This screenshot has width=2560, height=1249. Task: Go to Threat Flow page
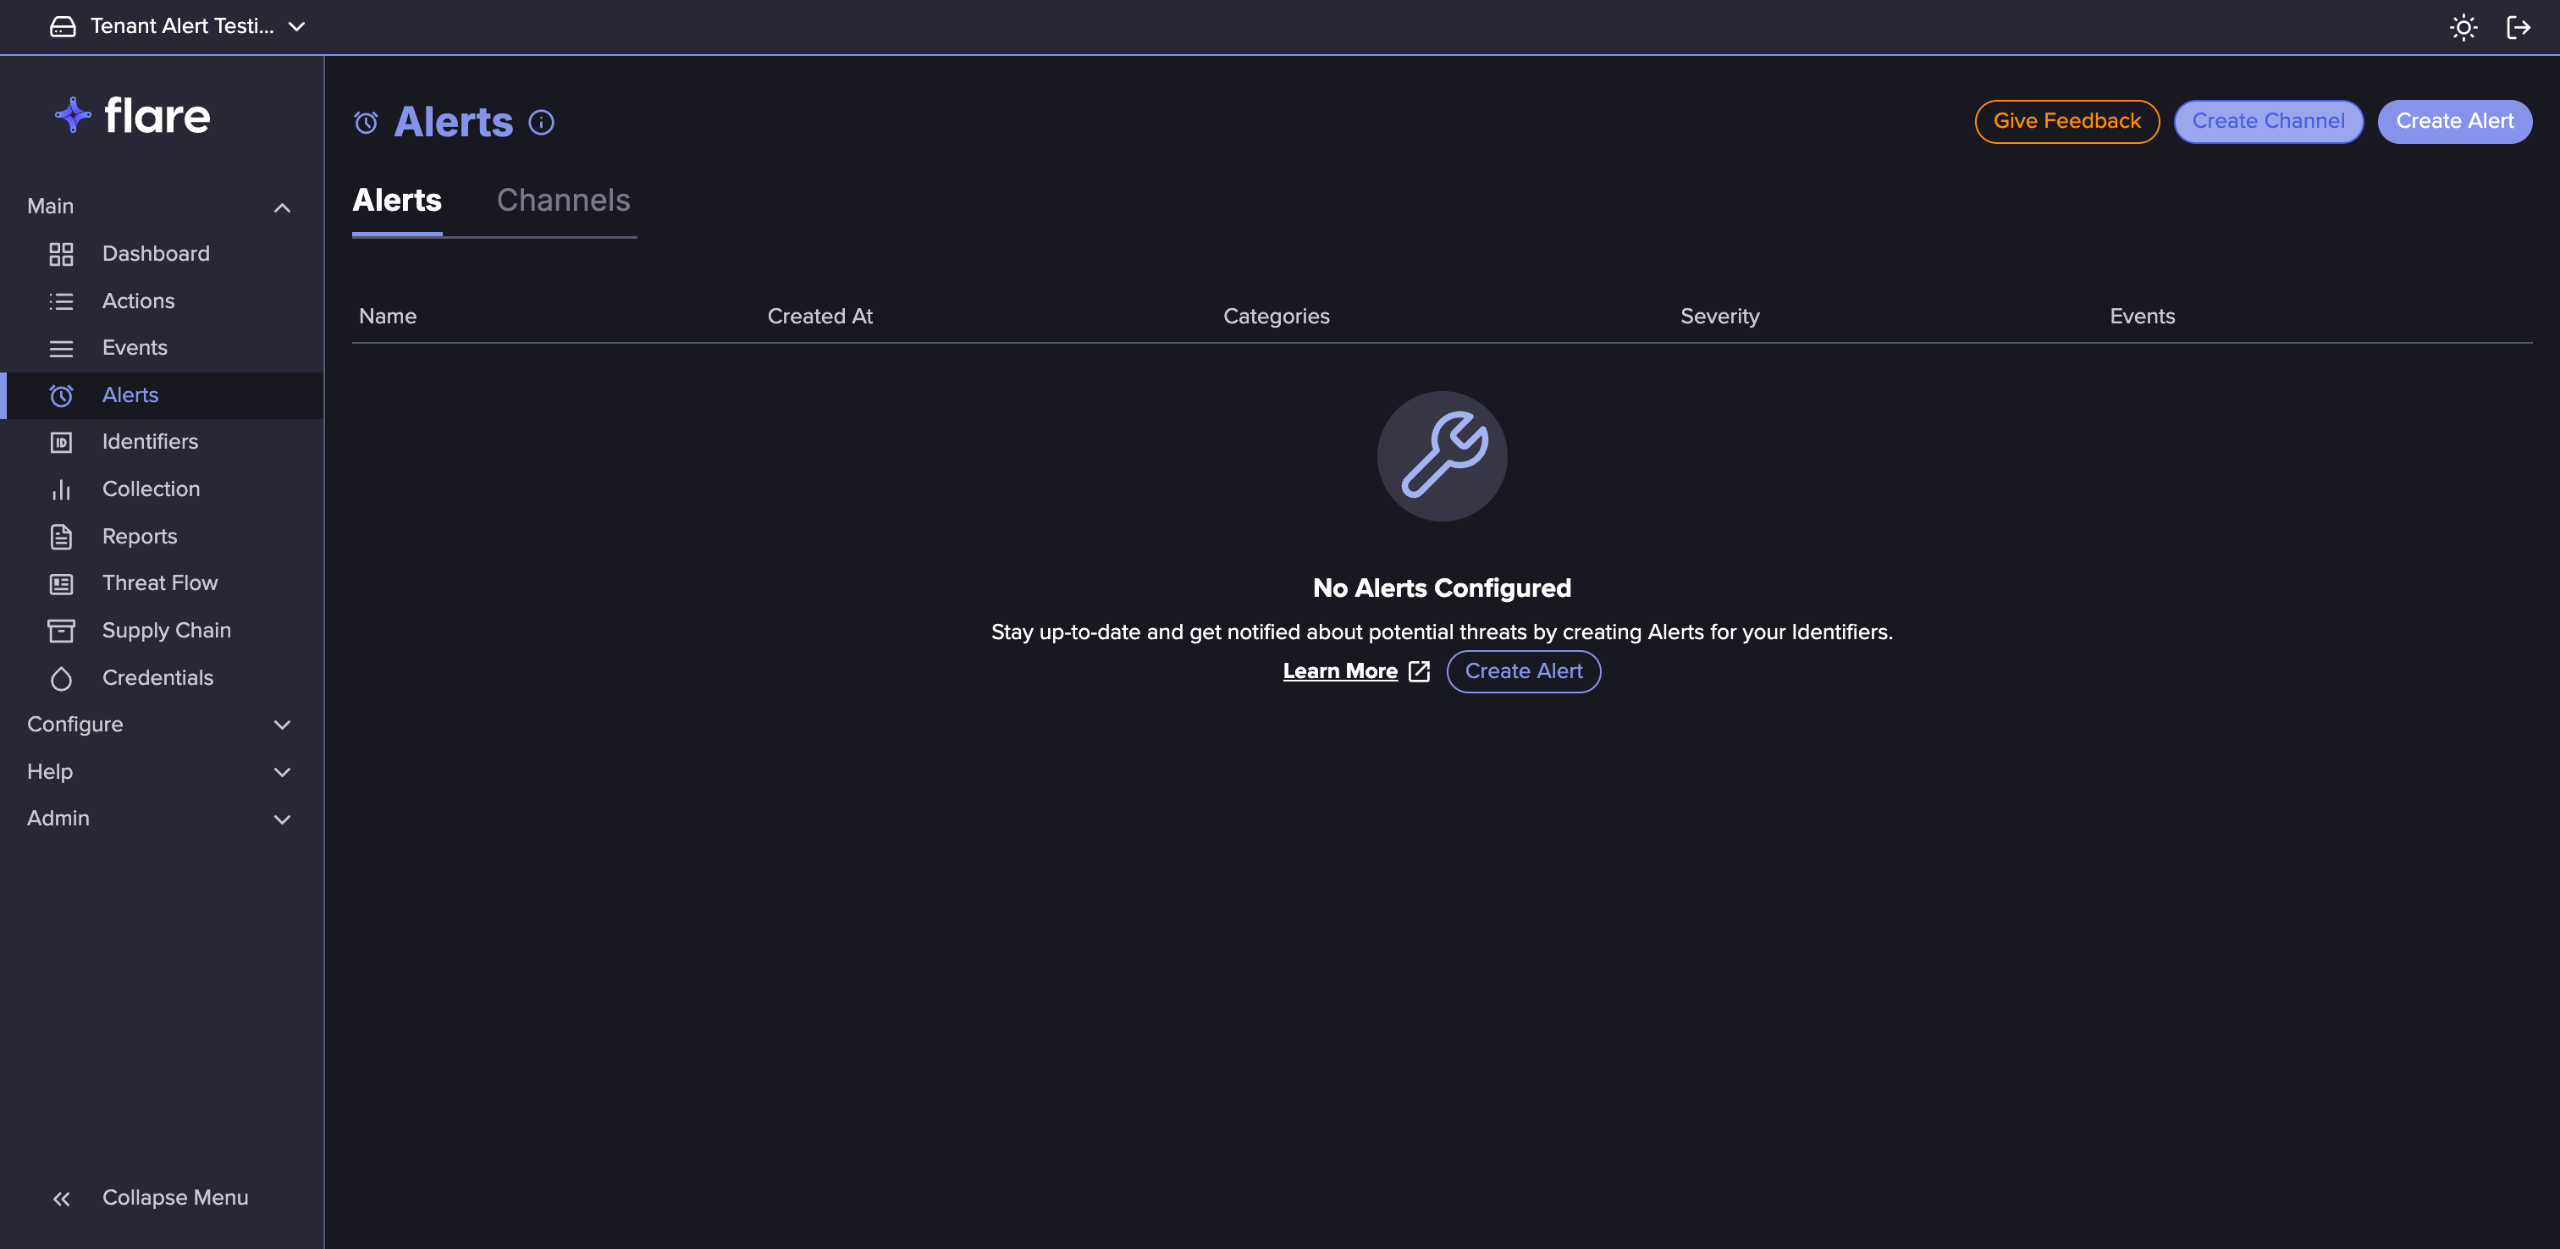(x=159, y=583)
